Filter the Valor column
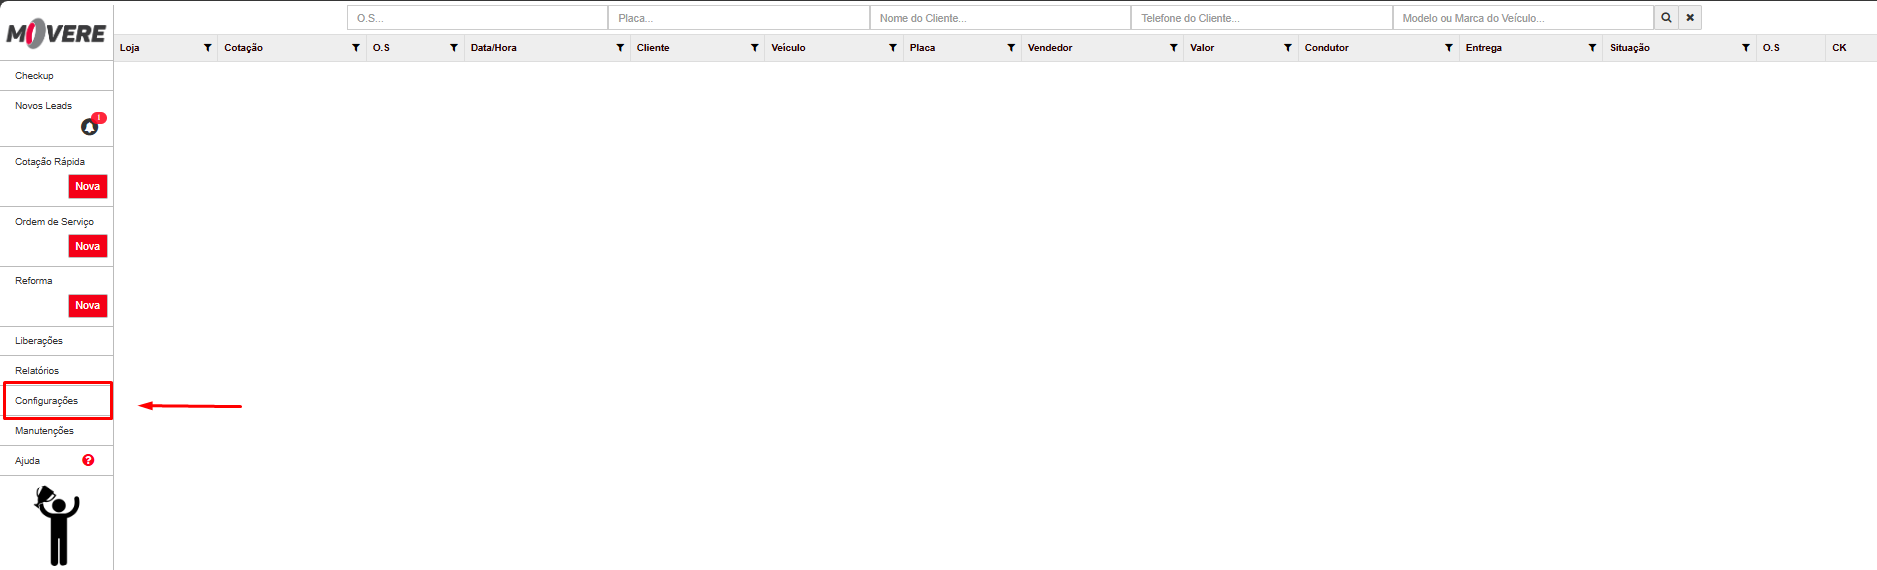This screenshot has width=1877, height=570. [x=1288, y=48]
